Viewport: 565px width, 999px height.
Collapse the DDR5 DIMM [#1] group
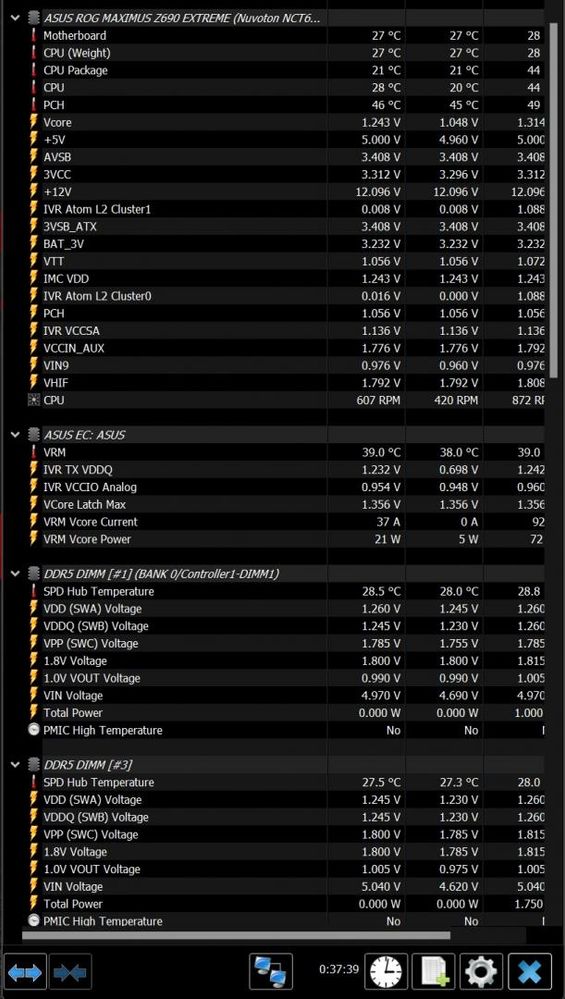[x=15, y=574]
